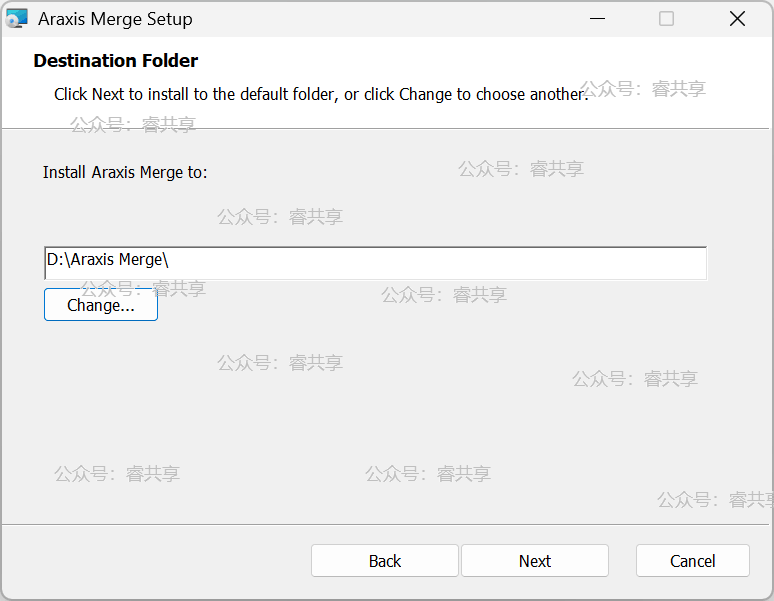Click the 'Araxis Merge Setup' window title
The height and width of the screenshot is (601, 774).
(116, 19)
